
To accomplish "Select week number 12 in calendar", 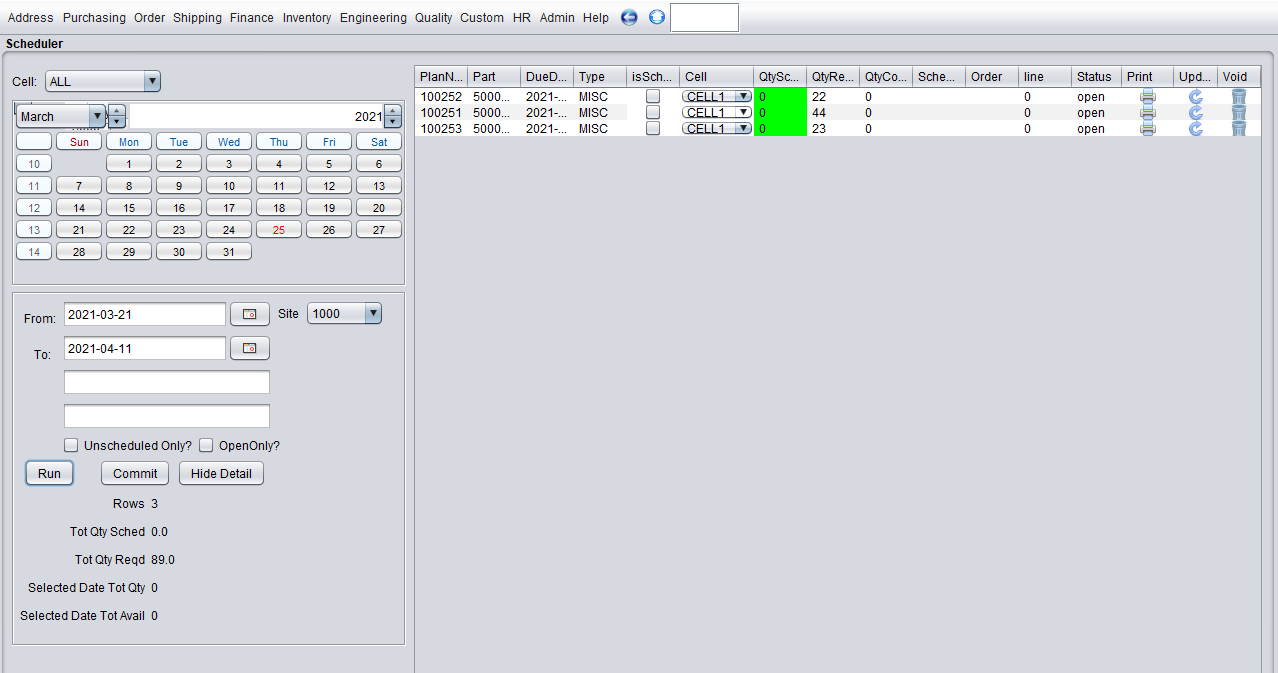I will click(x=34, y=208).
